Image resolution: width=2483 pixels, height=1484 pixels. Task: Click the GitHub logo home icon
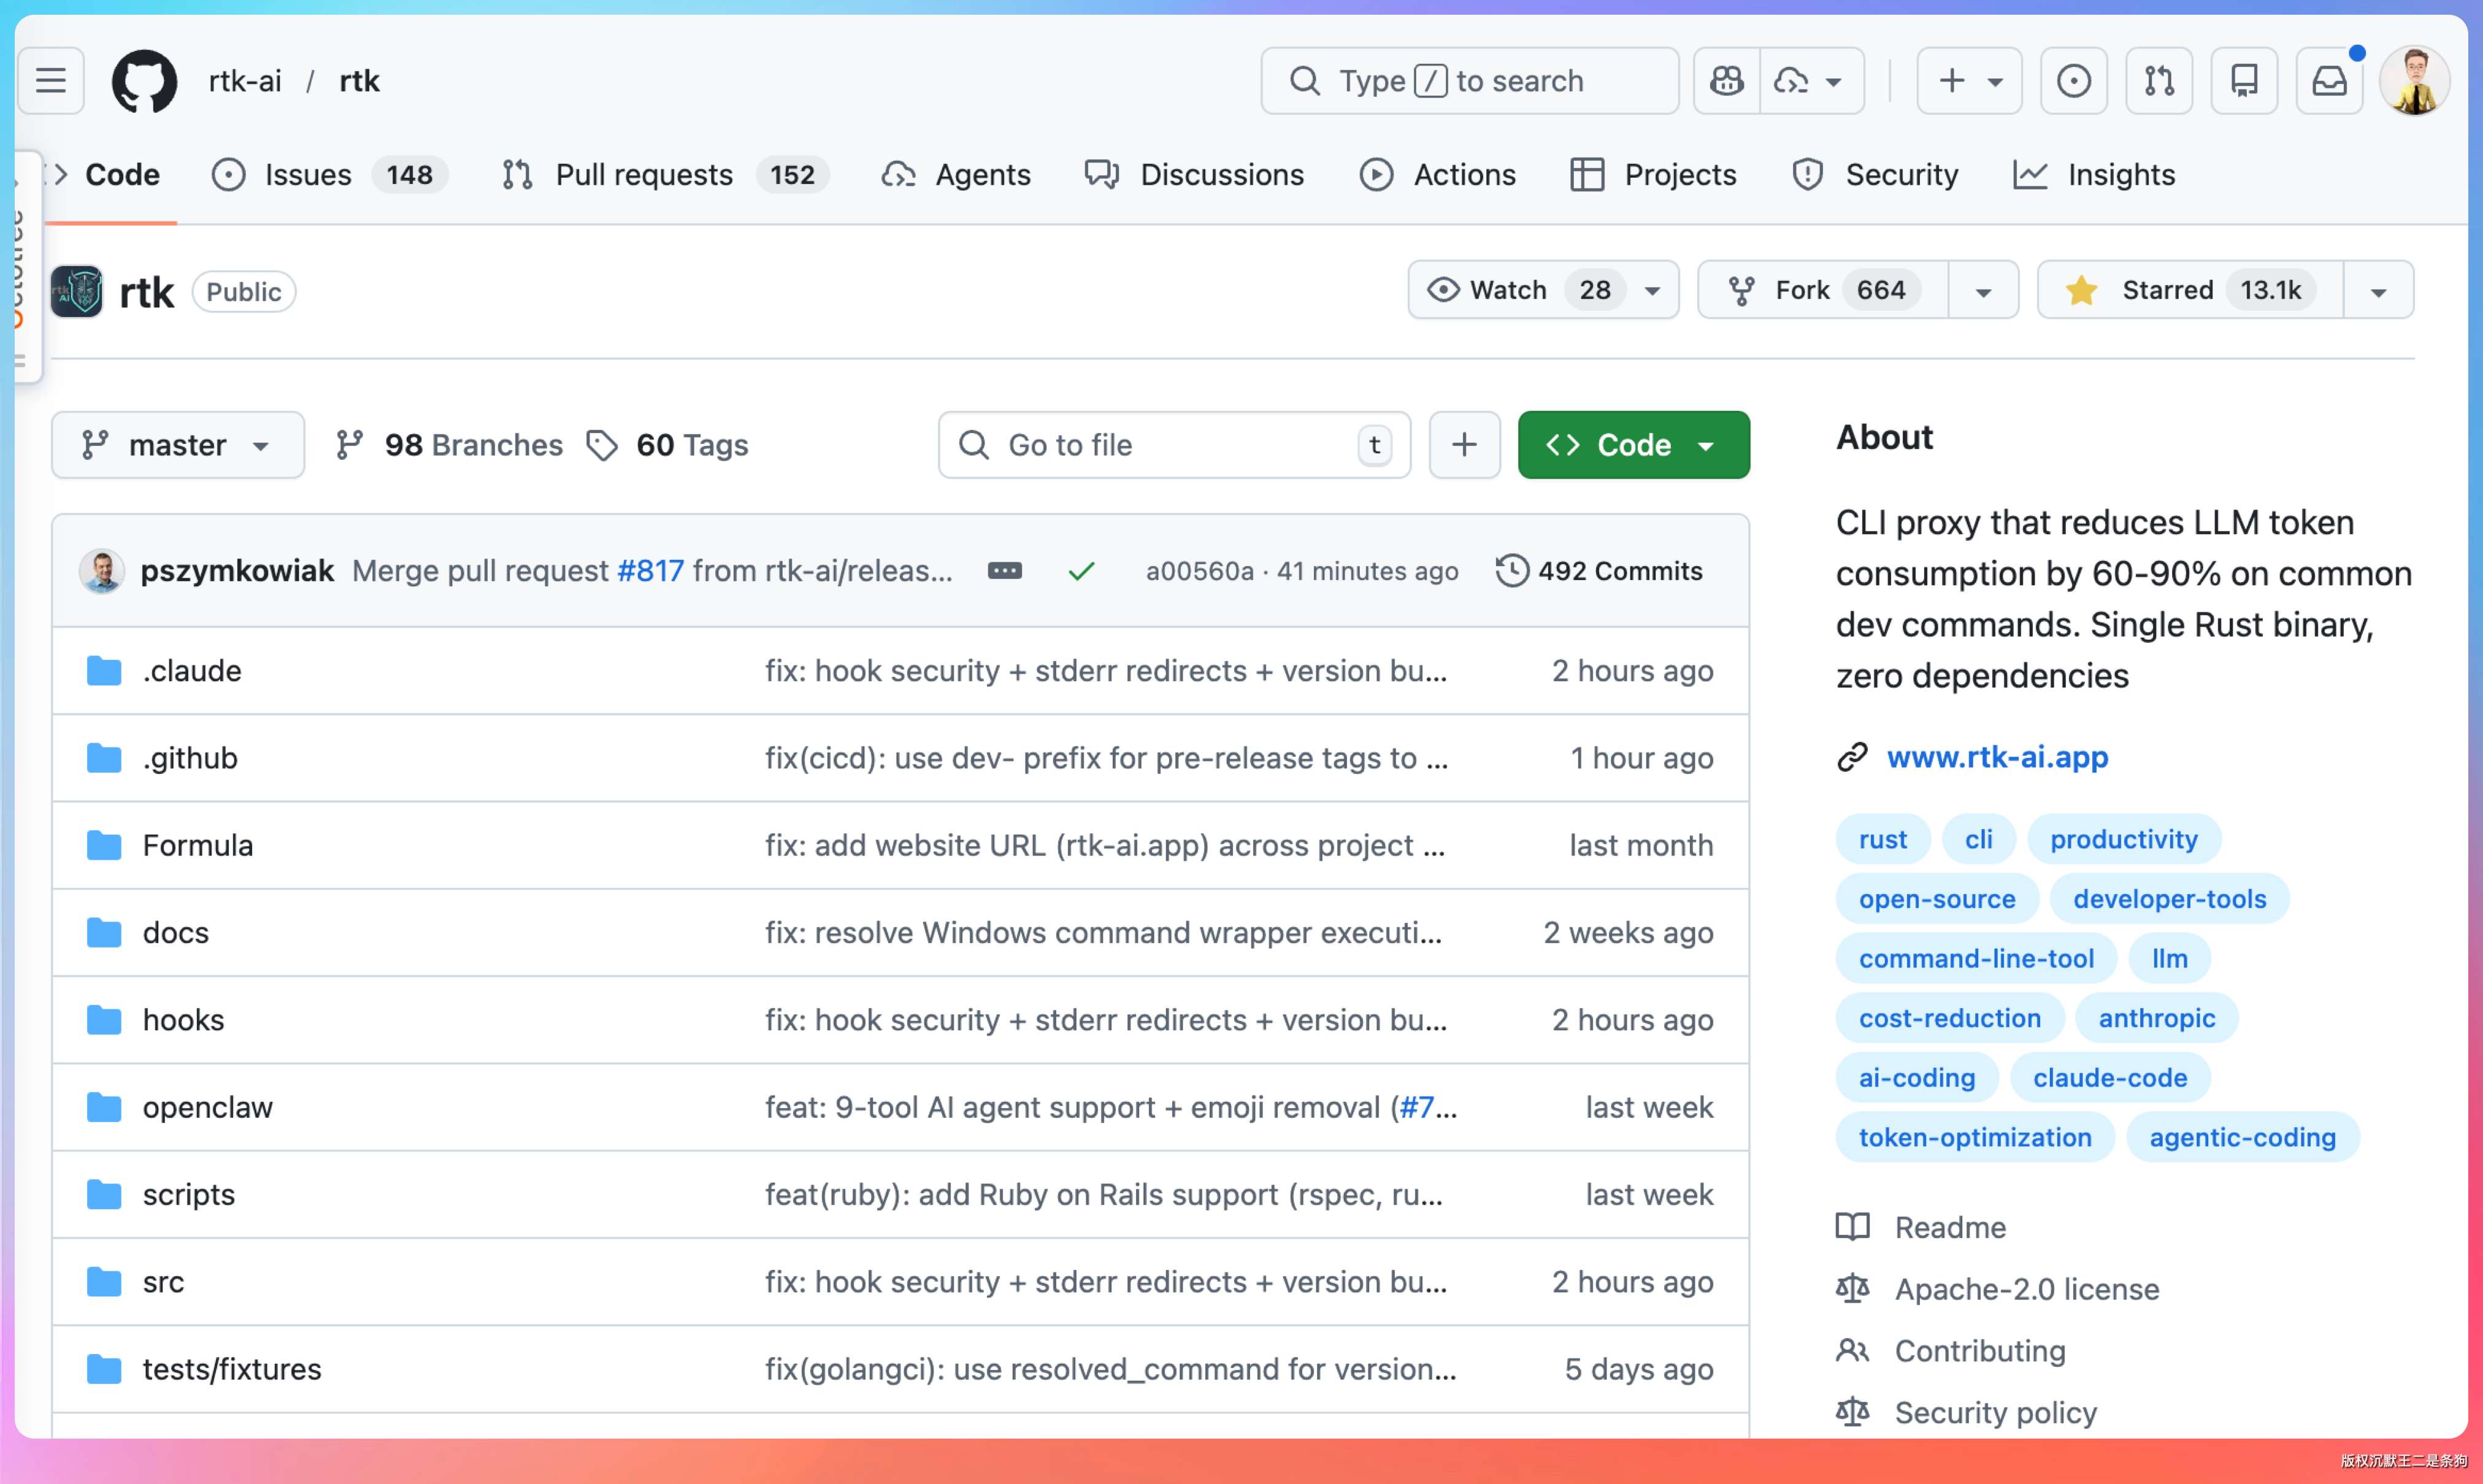click(144, 80)
